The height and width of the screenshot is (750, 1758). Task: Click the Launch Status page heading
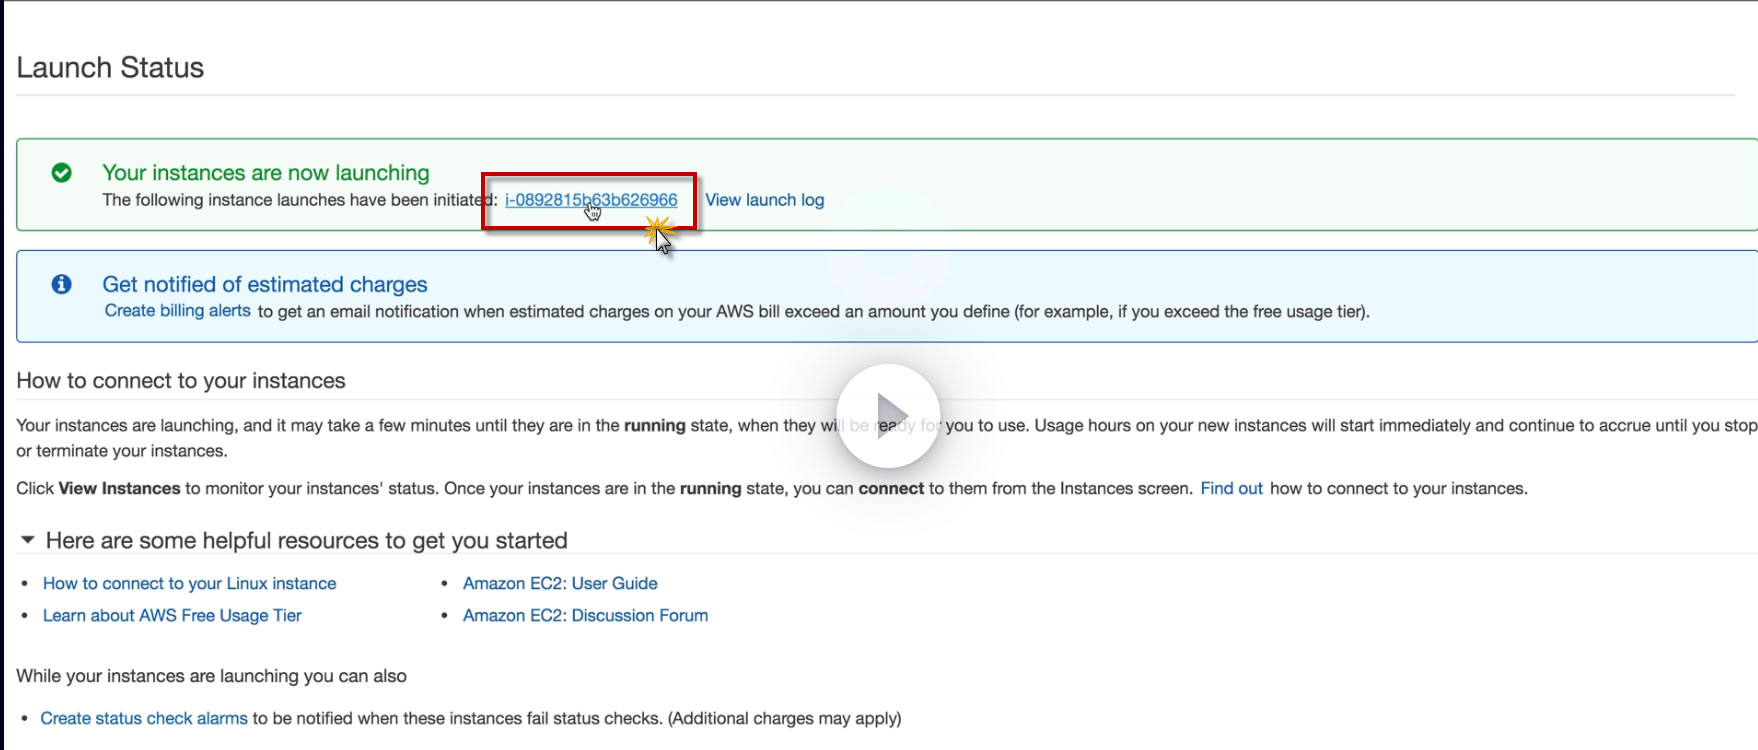click(110, 68)
